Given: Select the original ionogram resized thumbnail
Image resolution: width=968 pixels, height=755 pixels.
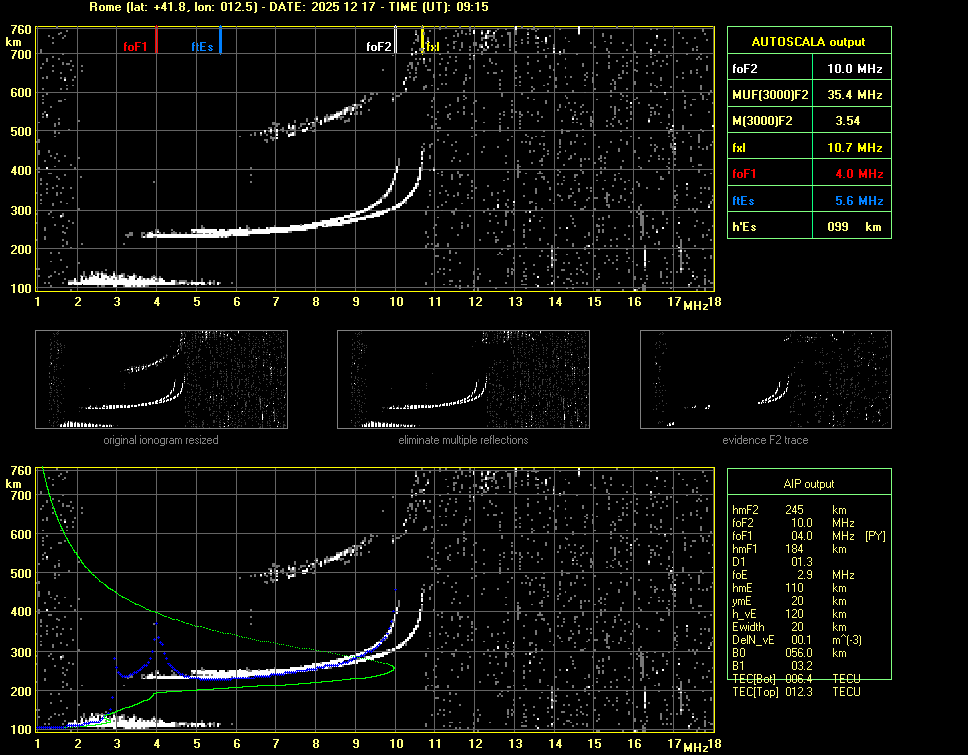Looking at the screenshot, I should pyautogui.click(x=161, y=379).
